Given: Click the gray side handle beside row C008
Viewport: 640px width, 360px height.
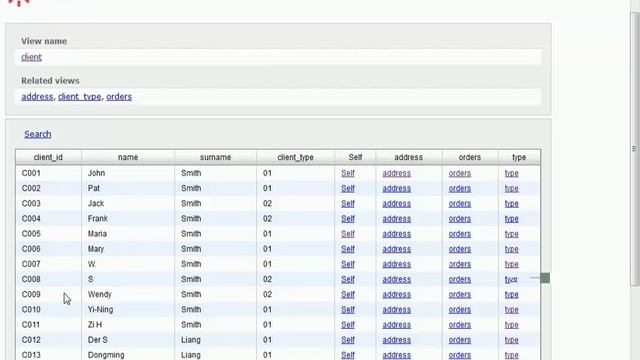Looking at the screenshot, I should [545, 278].
